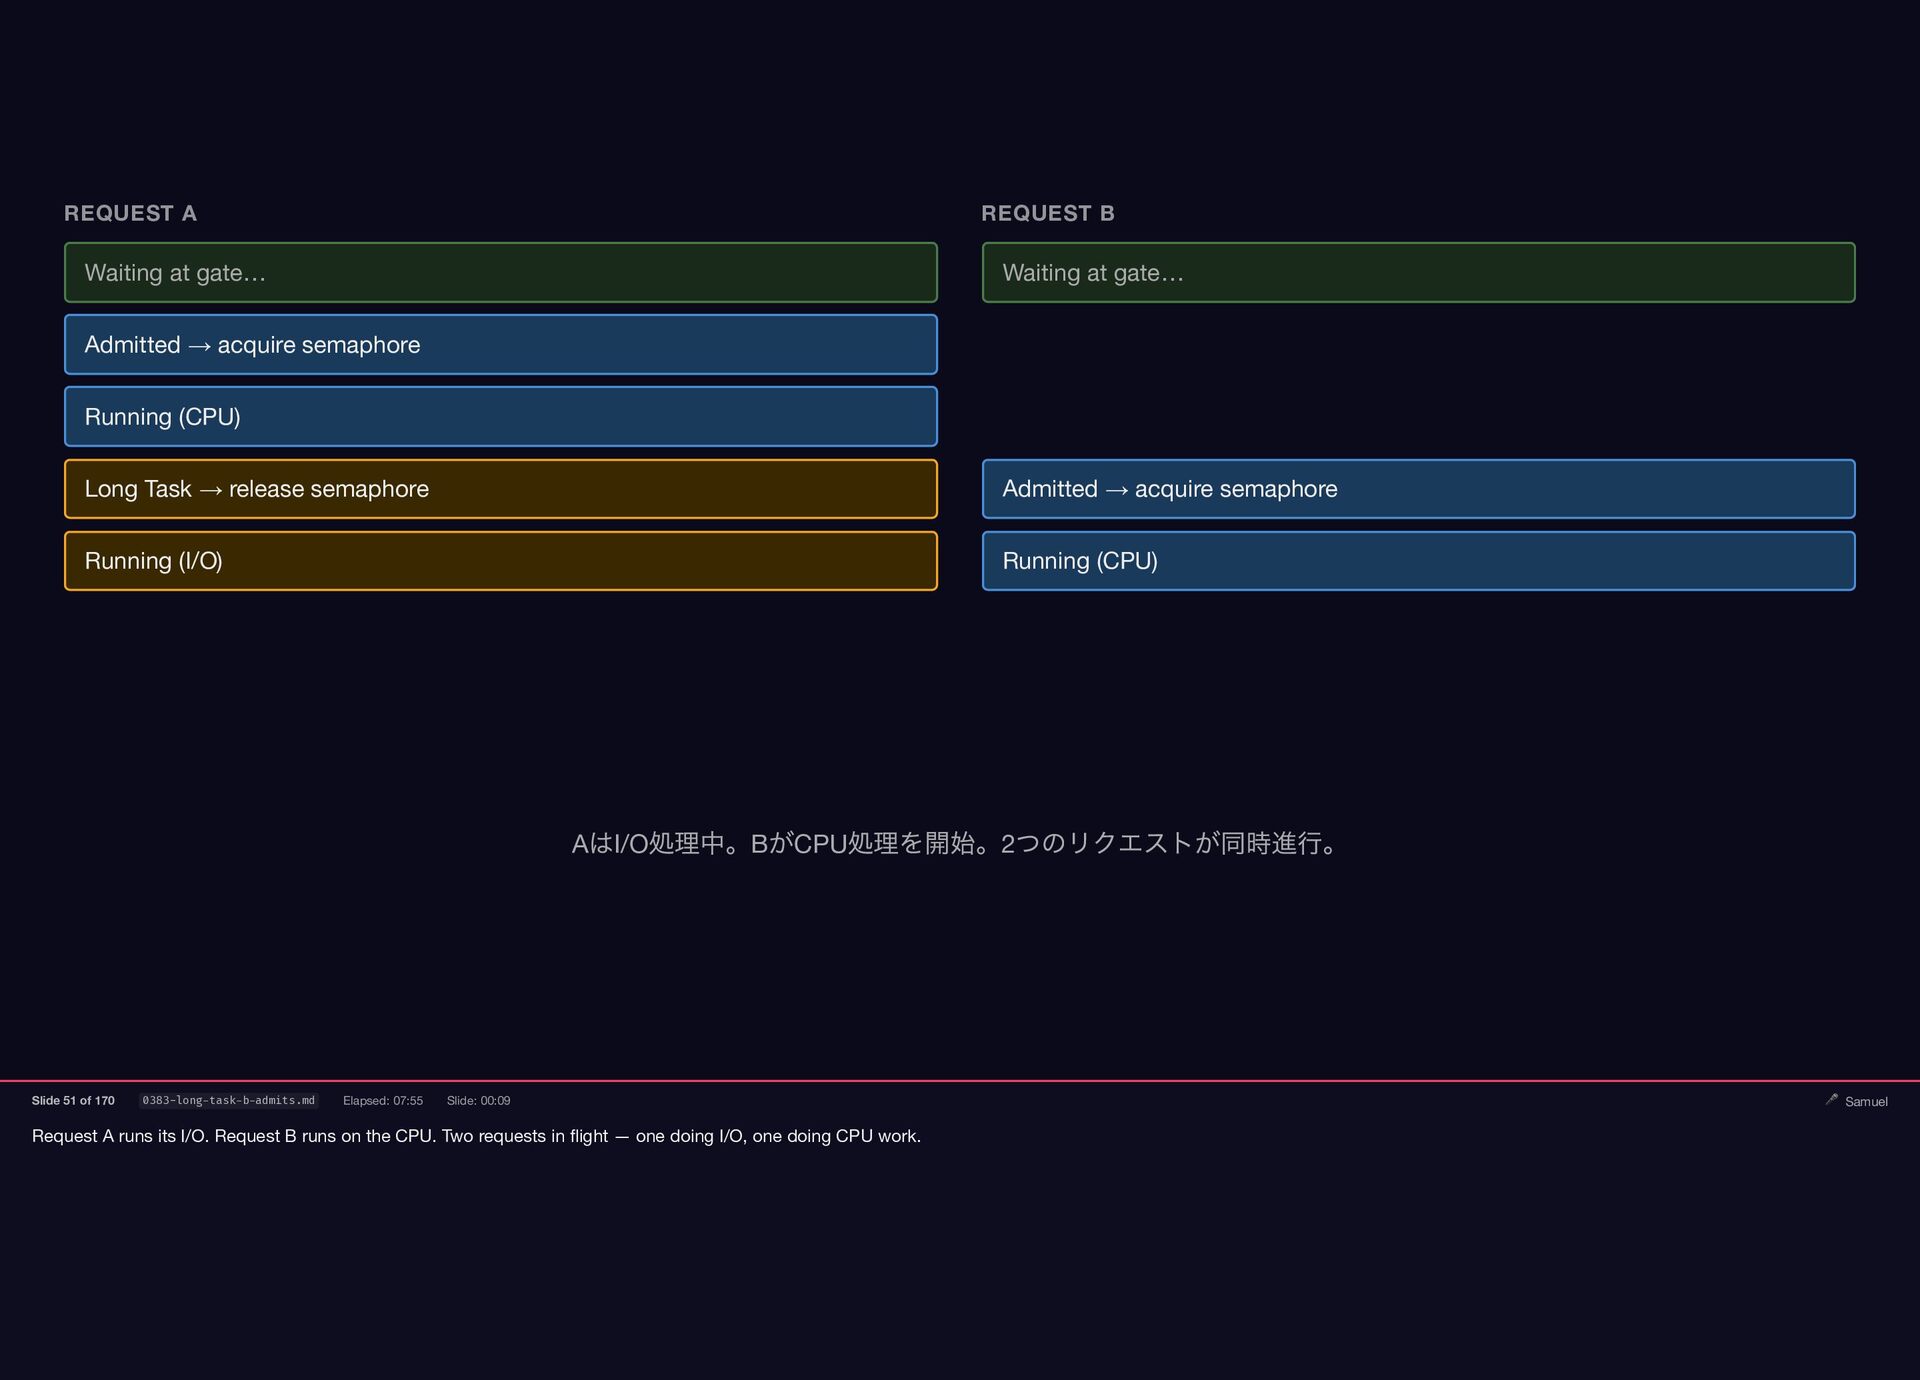Click Request A's Running (CPU) step
Image resolution: width=1920 pixels, height=1380 pixels.
coord(500,416)
